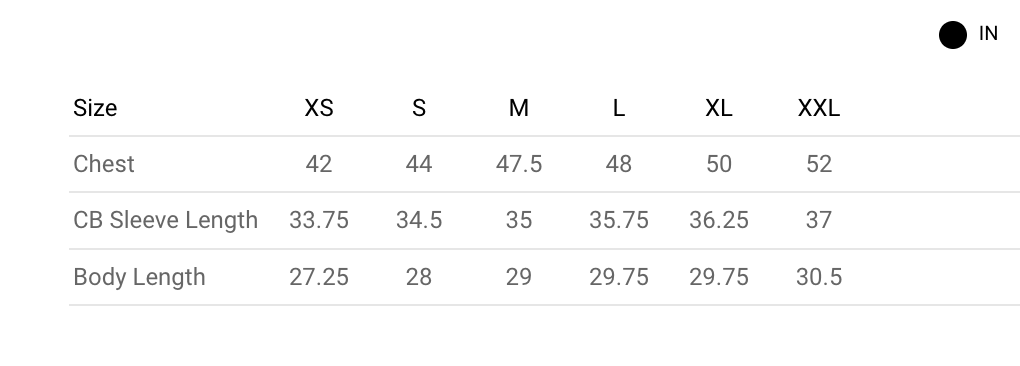Select the IN unit radio button
The width and height of the screenshot is (1020, 366).
click(x=952, y=34)
